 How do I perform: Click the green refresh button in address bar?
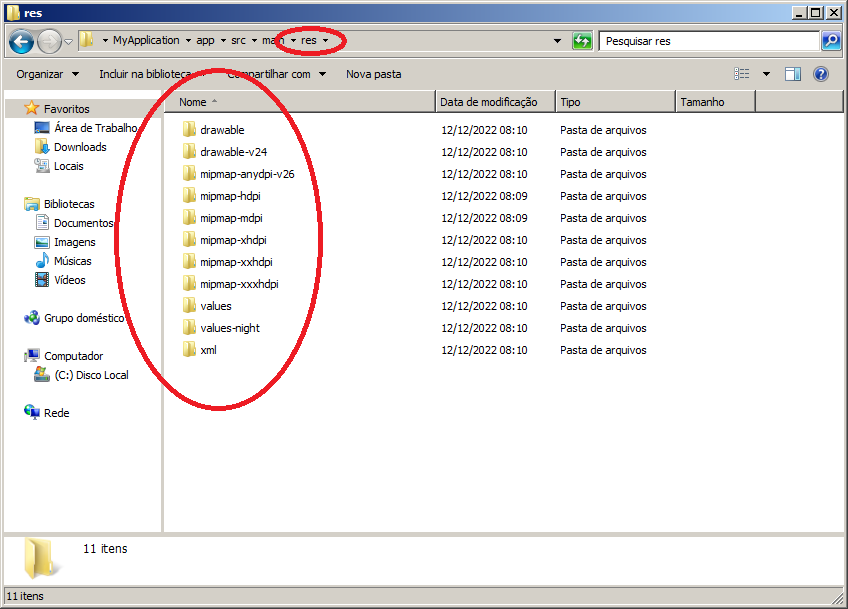point(582,41)
